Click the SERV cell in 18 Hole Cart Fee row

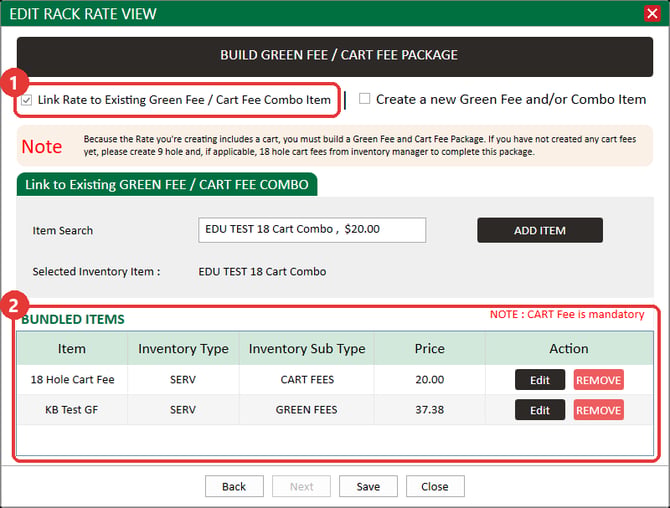point(183,379)
